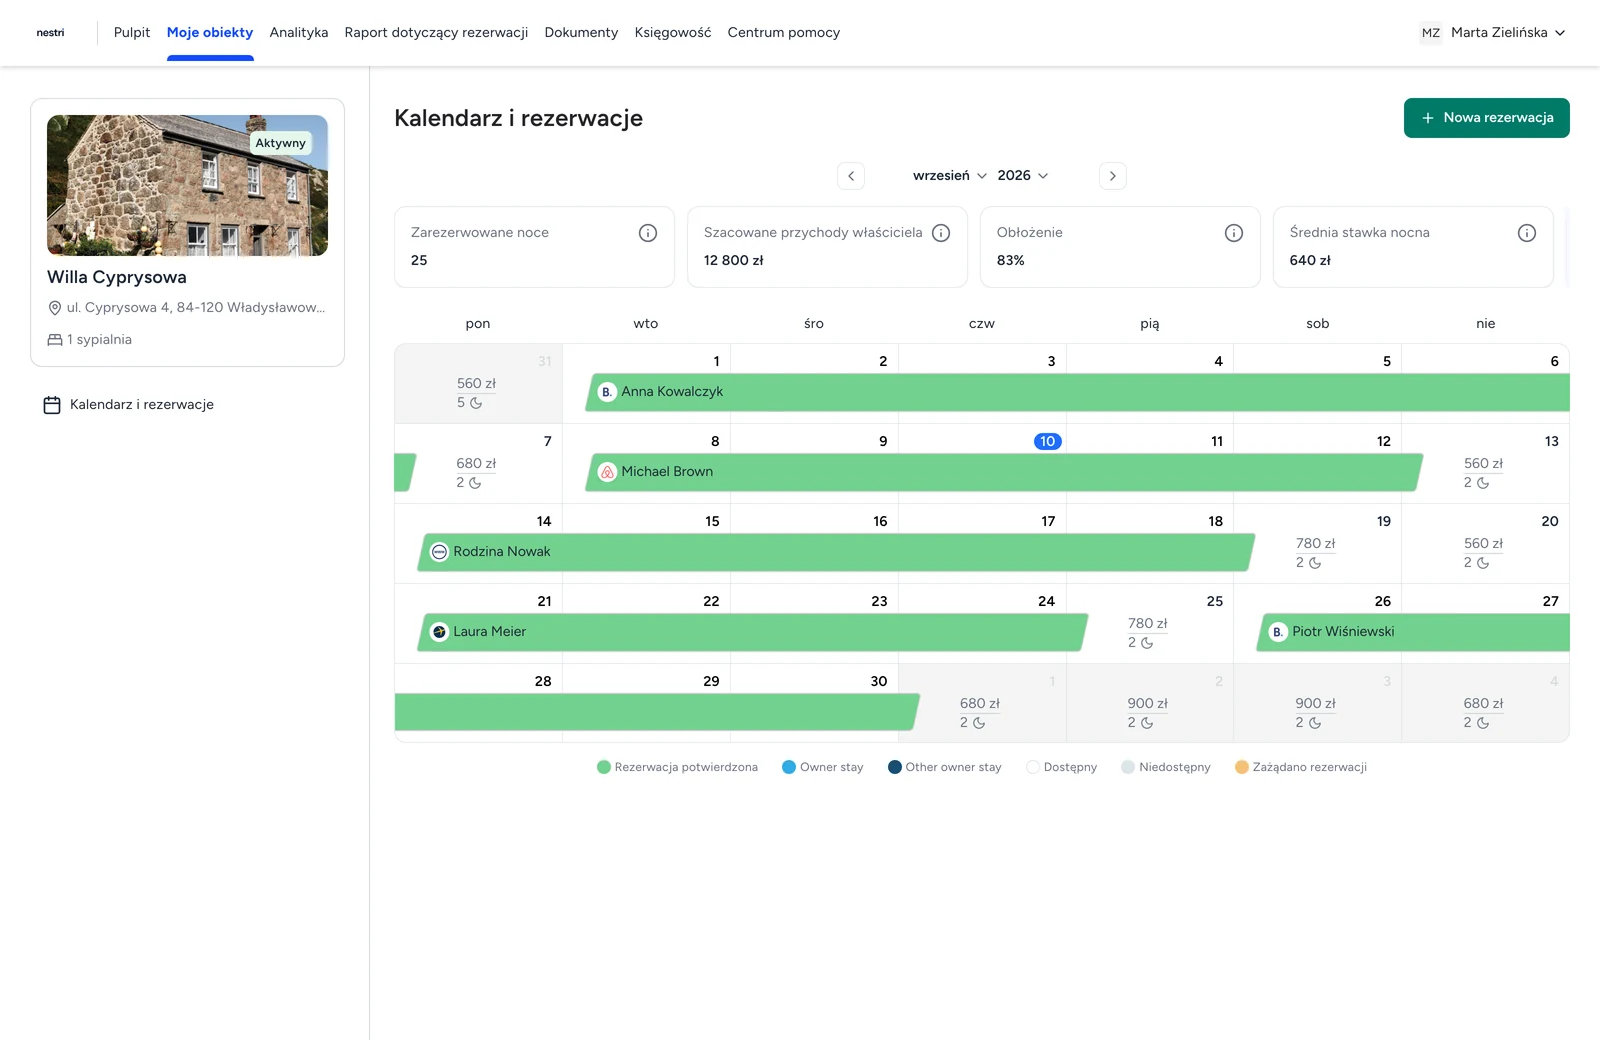Select the highlighted day 10
Viewport: 1600px width, 1040px height.
1047,442
